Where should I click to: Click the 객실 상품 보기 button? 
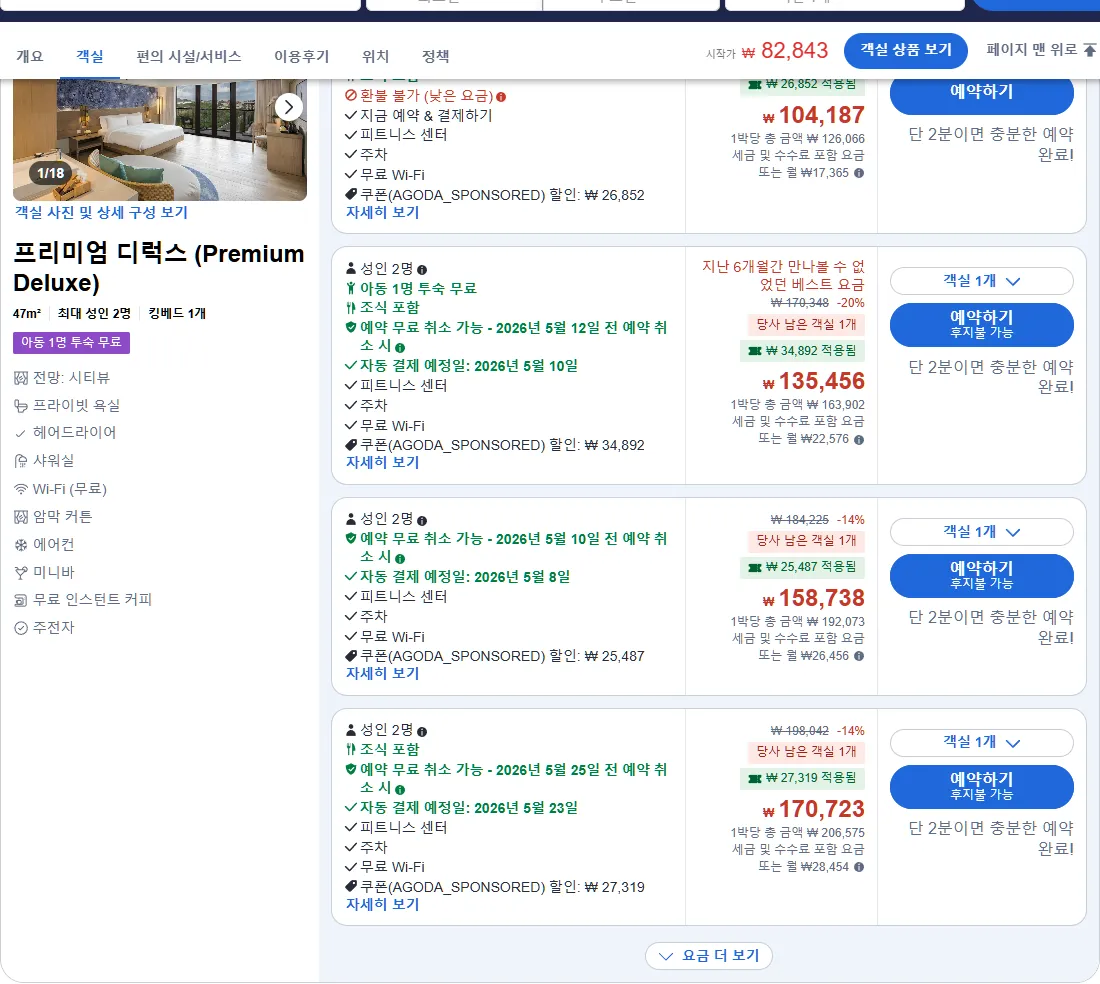906,50
